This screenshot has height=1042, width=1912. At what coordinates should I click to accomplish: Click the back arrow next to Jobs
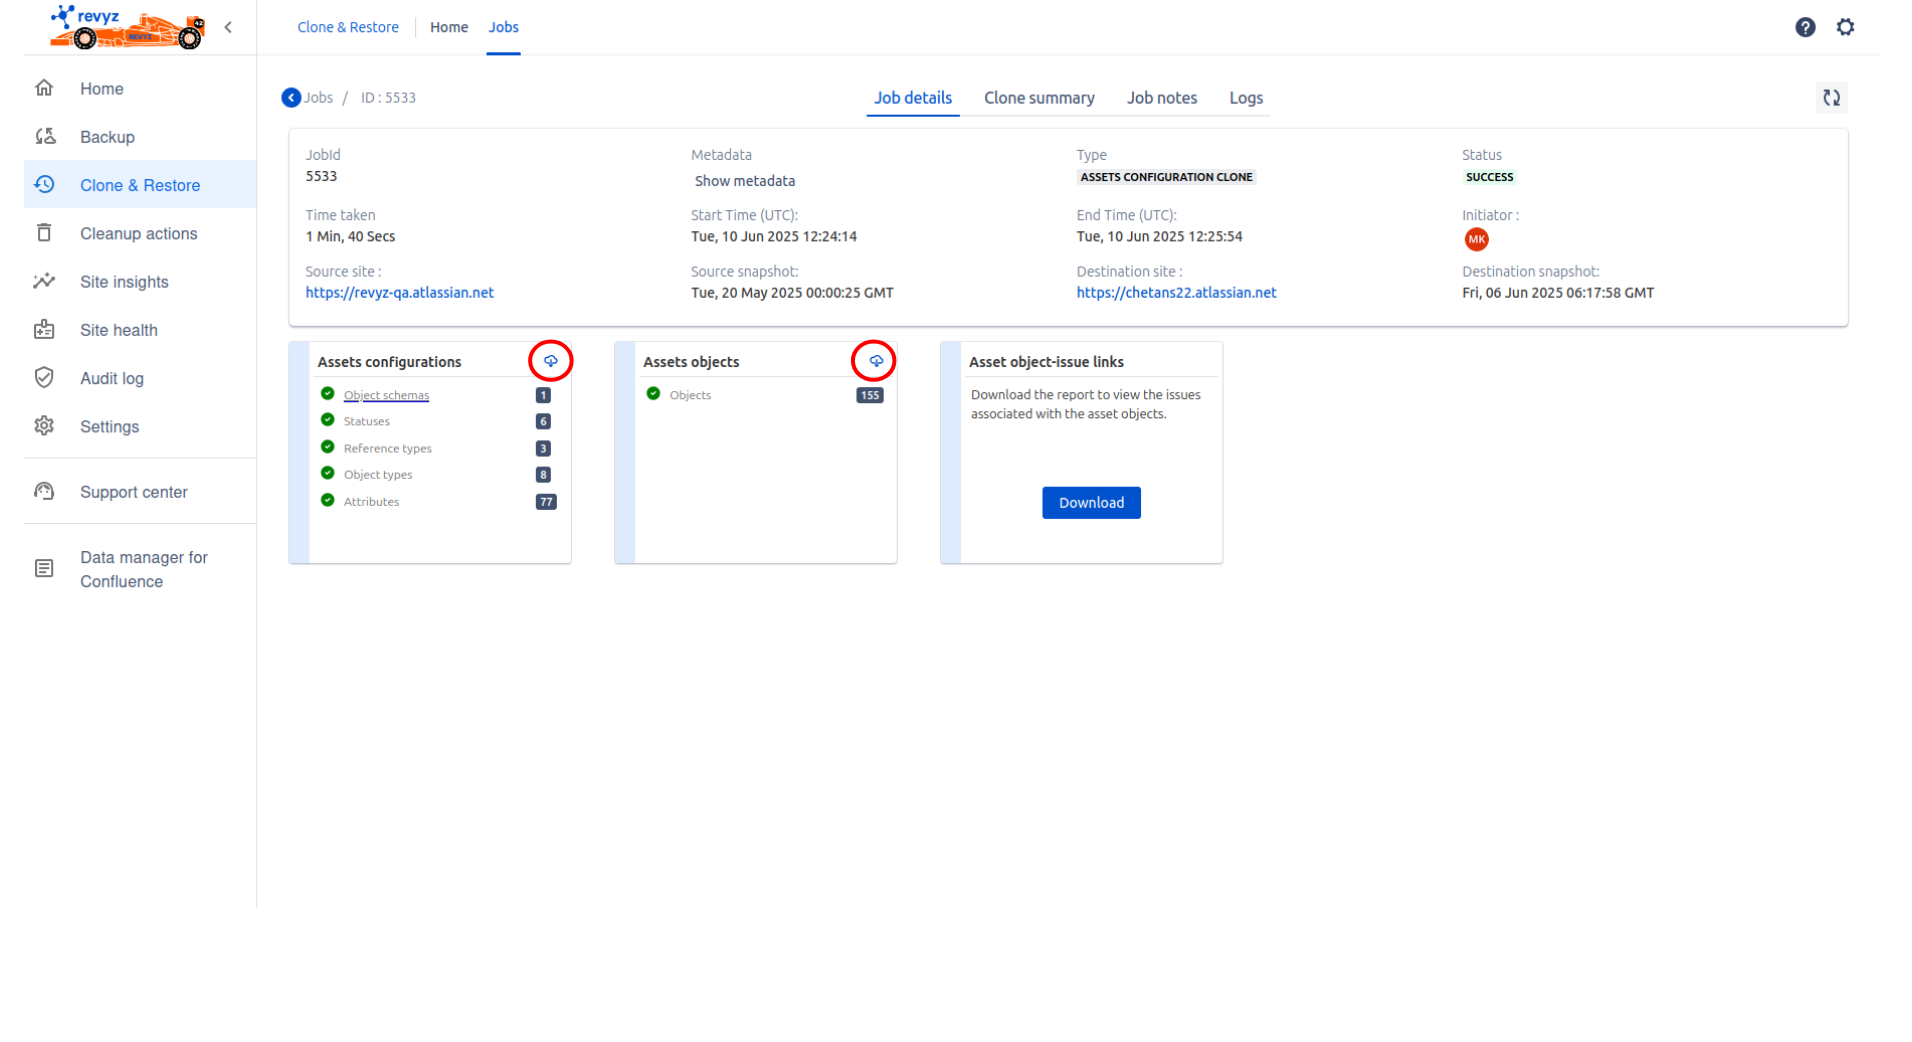pyautogui.click(x=291, y=98)
